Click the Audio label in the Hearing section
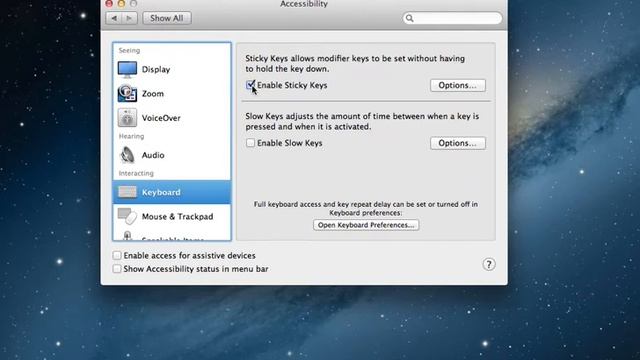The width and height of the screenshot is (640, 360). coord(153,155)
